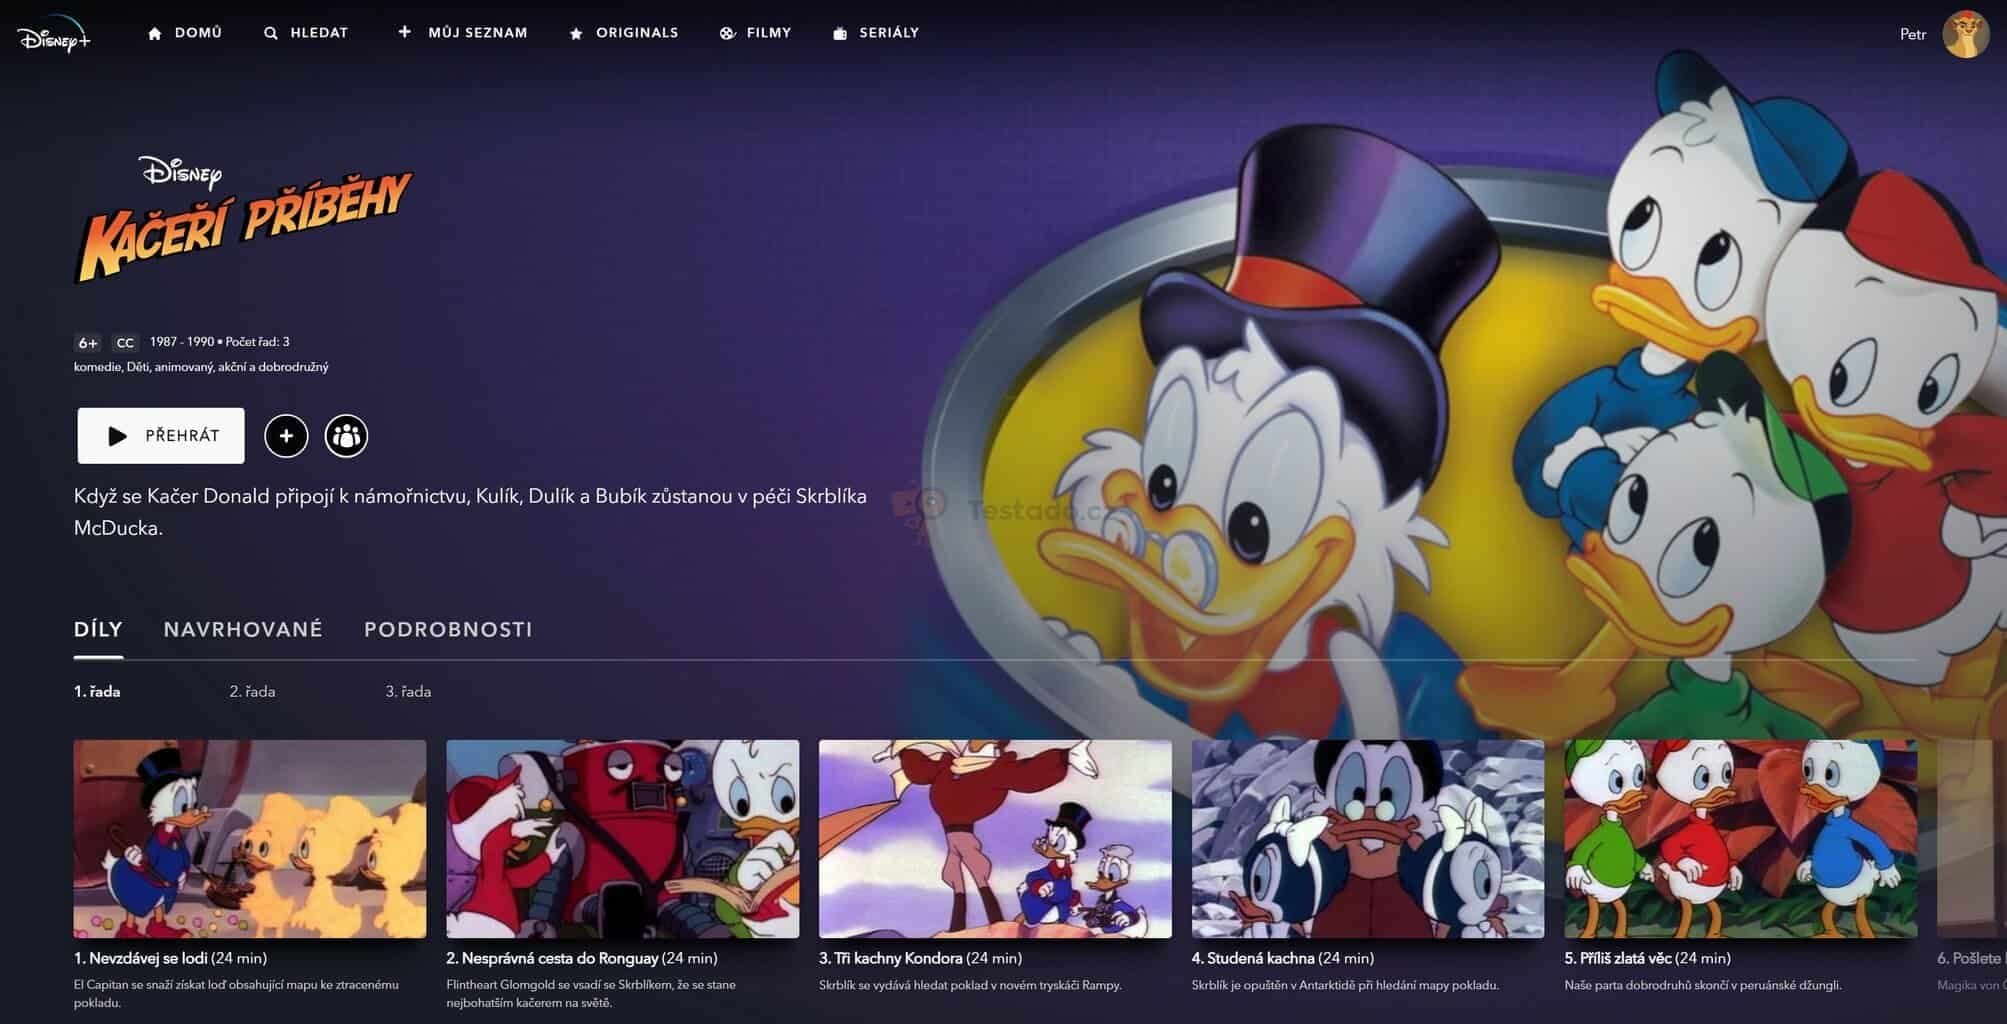Click title '4. Studená kachna'
This screenshot has width=2007, height=1024.
(x=1253, y=958)
